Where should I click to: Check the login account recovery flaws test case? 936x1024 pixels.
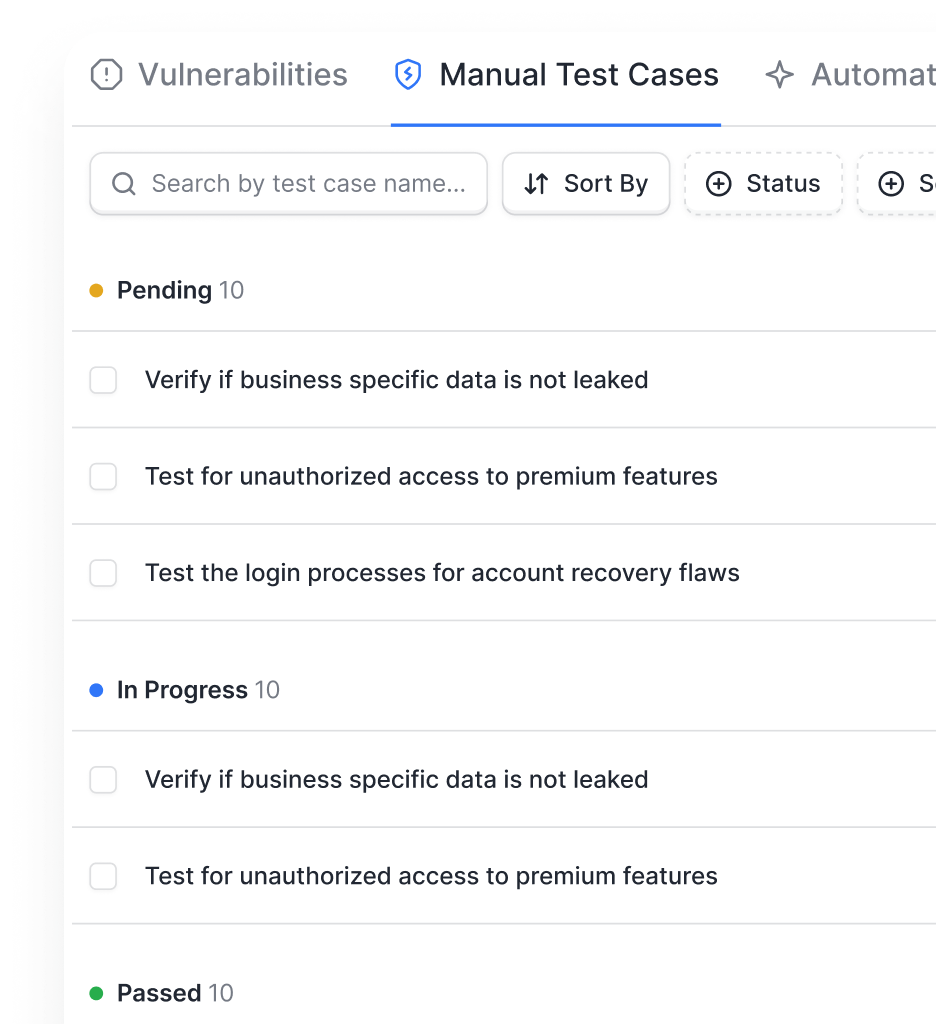pyautogui.click(x=103, y=573)
